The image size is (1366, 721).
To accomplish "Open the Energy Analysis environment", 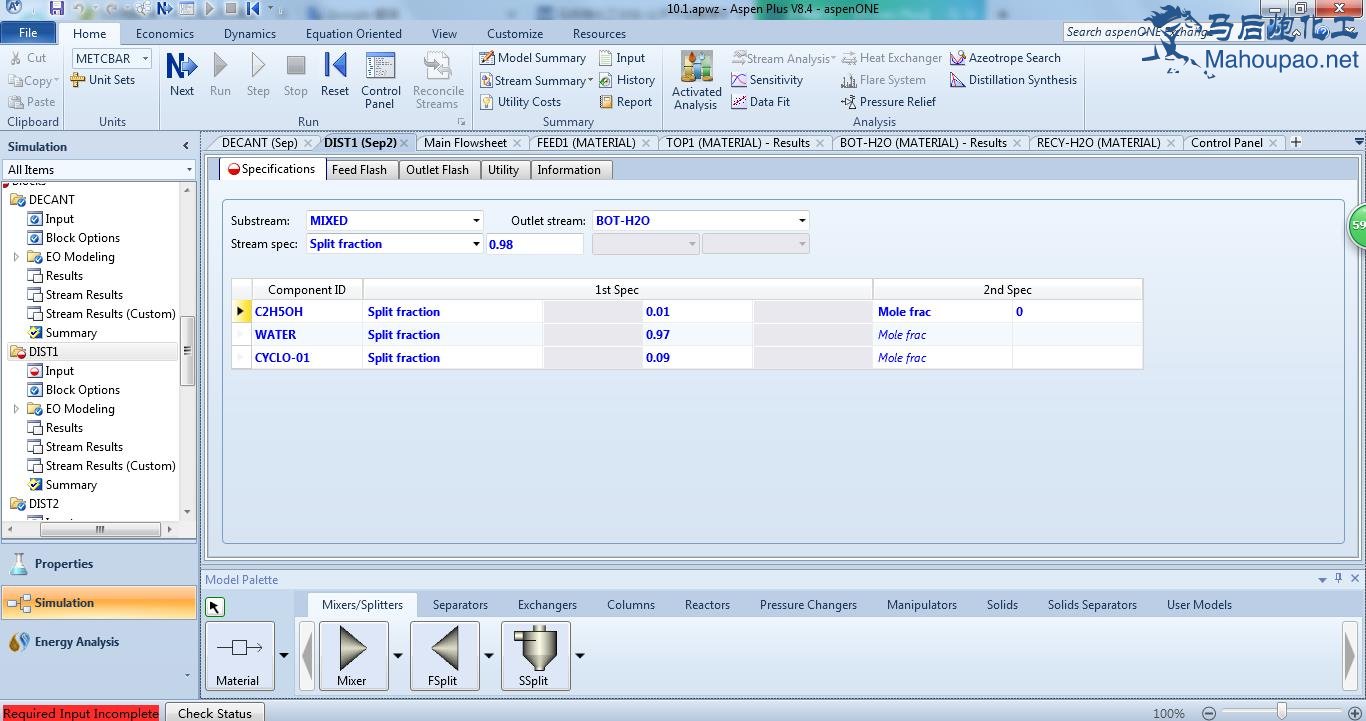I will [x=99, y=642].
